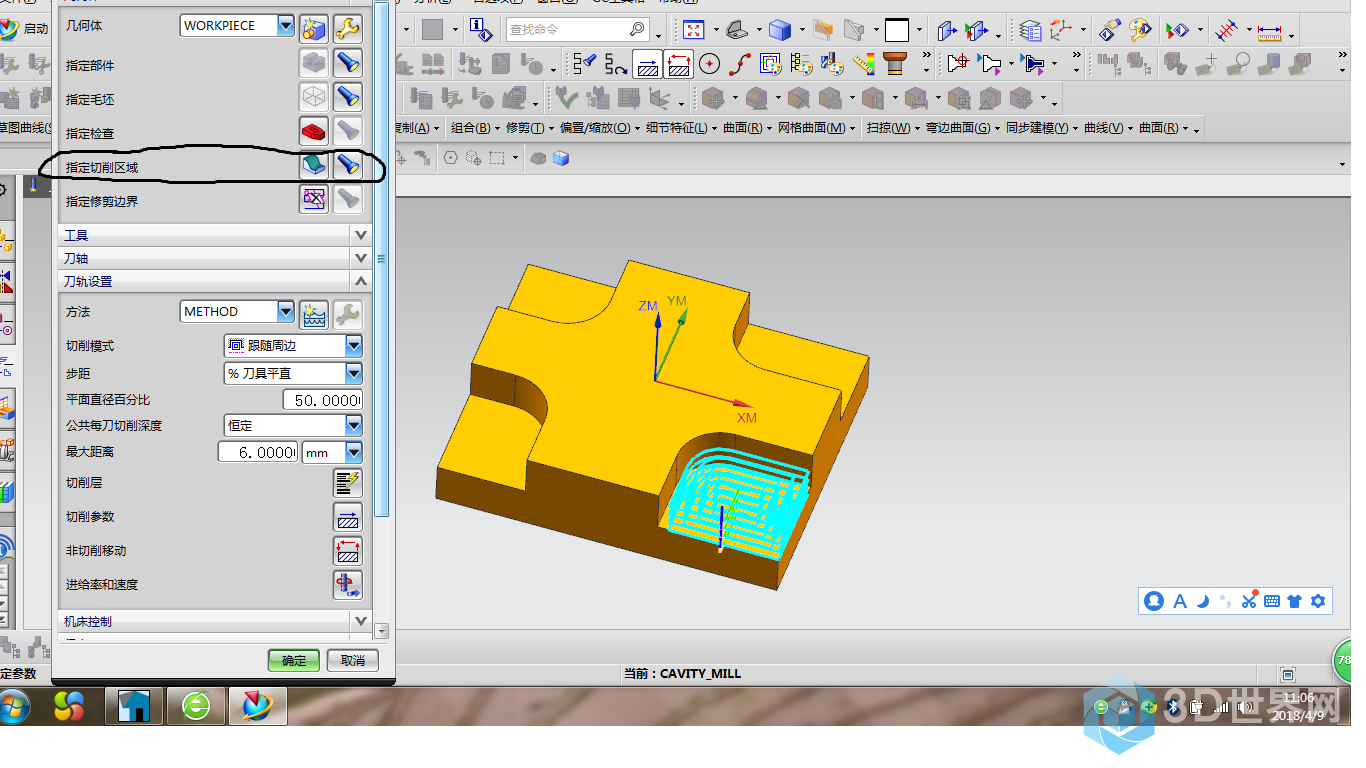Click the create new geometry icon beside WORKPIECE
The width and height of the screenshot is (1366, 768).
(x=314, y=28)
